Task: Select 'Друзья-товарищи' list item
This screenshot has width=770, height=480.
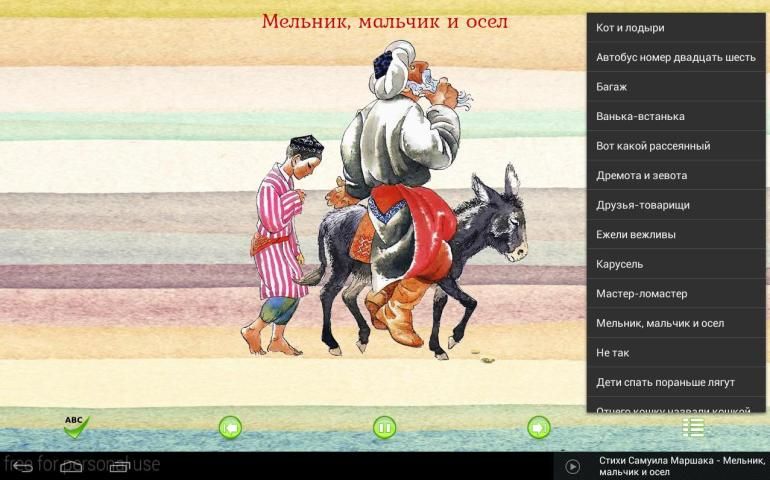Action: [676, 205]
